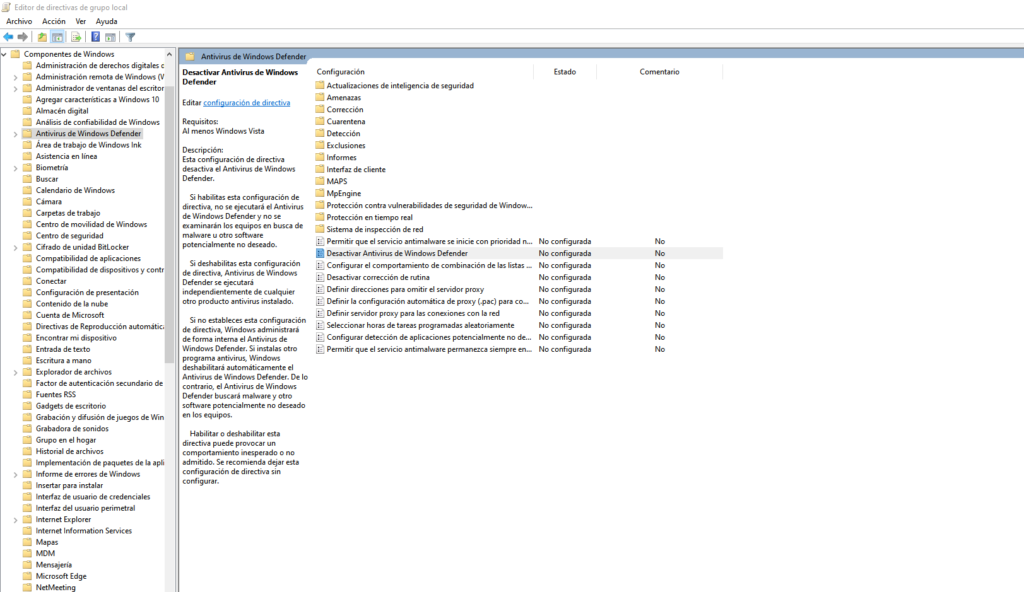Select Permitir que el servicio antimalware permanezca siempre

click(x=429, y=350)
